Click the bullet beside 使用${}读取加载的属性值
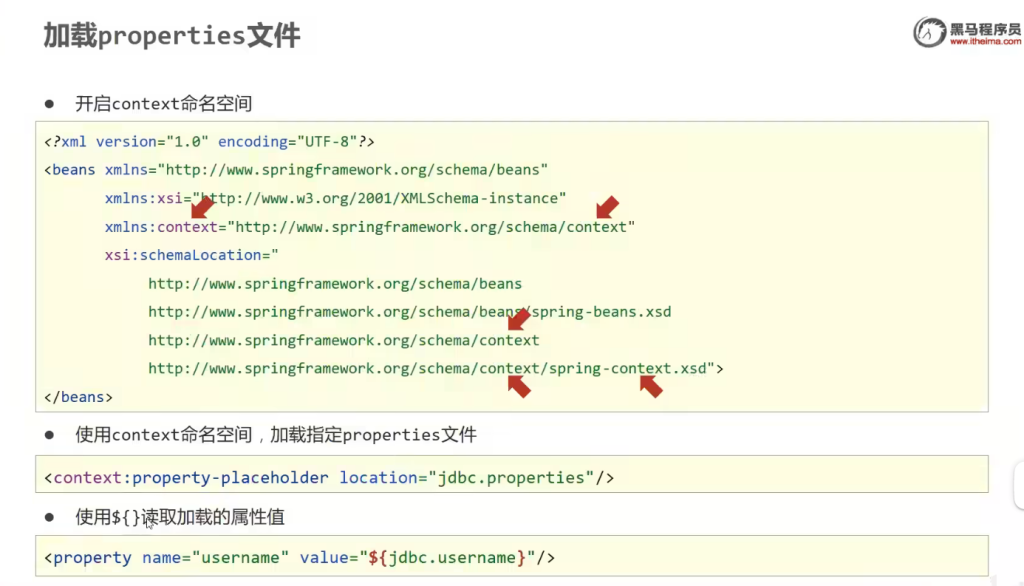This screenshot has width=1024, height=586. 48,517
